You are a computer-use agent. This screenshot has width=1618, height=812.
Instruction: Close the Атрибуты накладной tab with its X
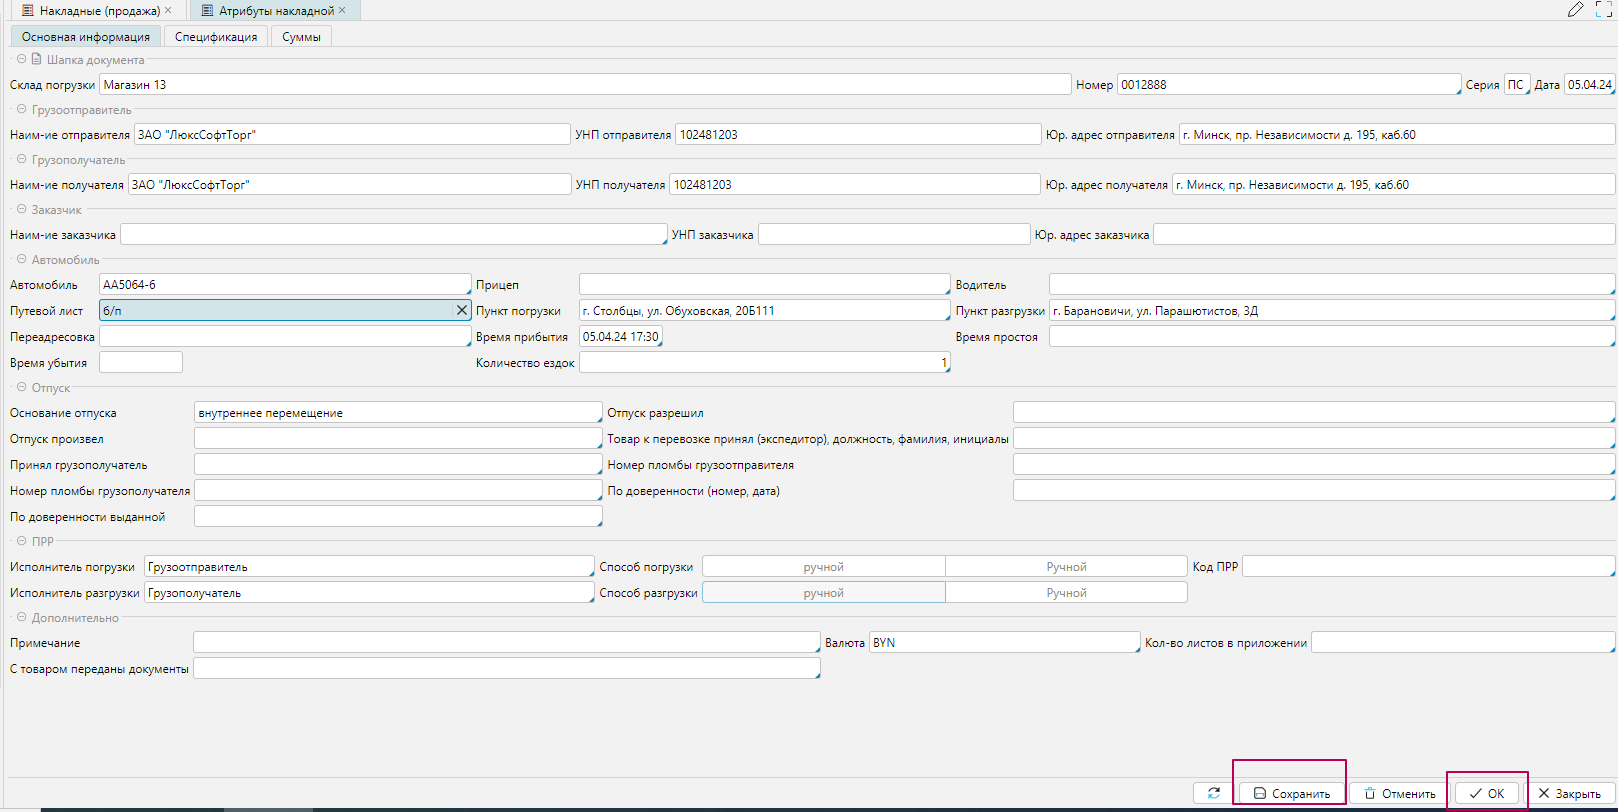(x=342, y=10)
